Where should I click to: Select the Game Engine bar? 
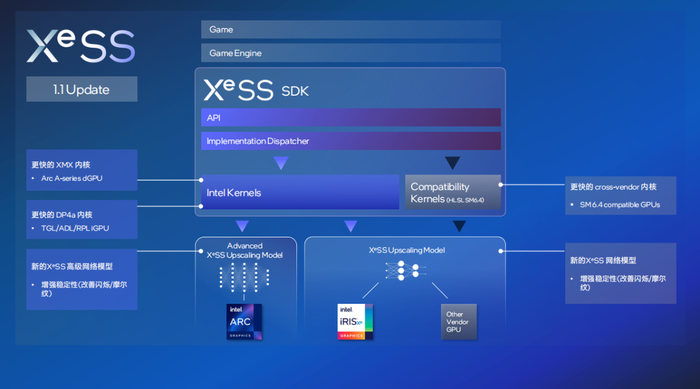click(x=351, y=53)
